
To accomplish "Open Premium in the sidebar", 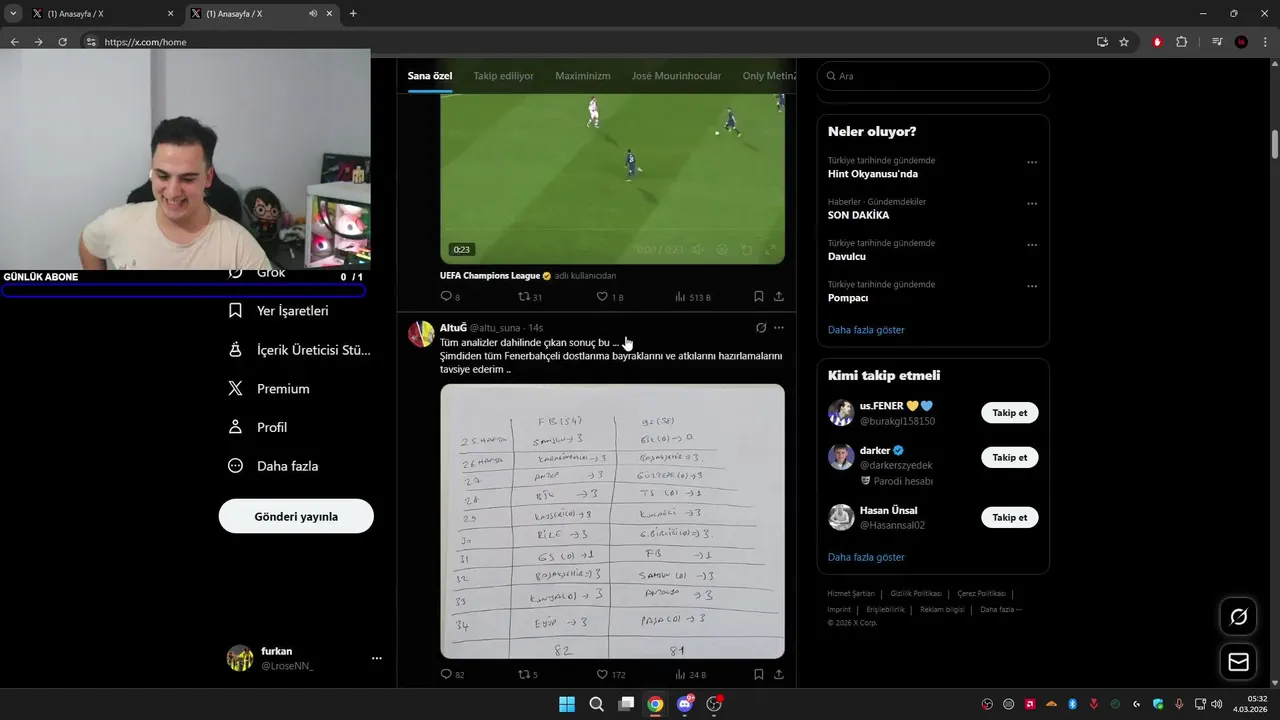I will click(269, 389).
